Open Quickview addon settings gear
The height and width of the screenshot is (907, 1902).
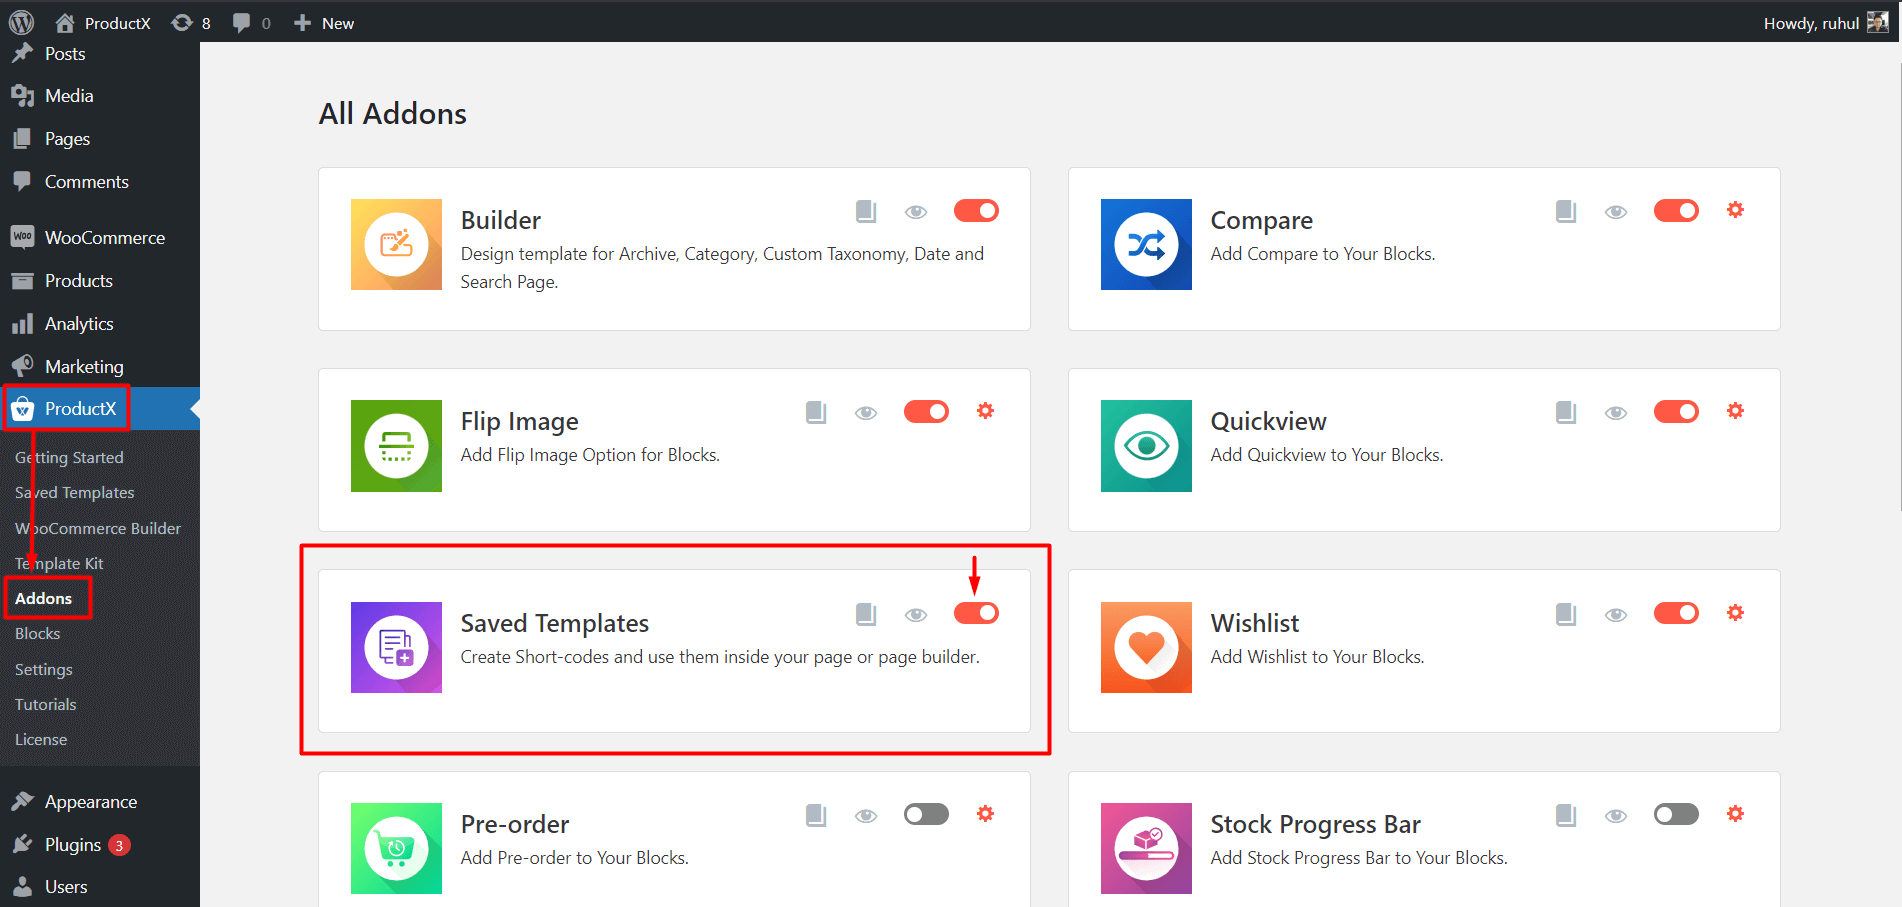tap(1736, 411)
